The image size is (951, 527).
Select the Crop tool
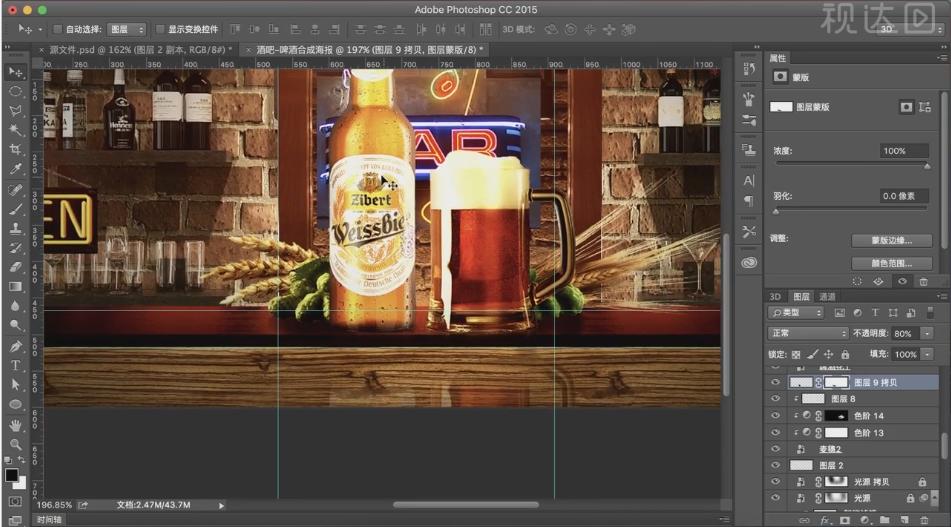tap(16, 150)
